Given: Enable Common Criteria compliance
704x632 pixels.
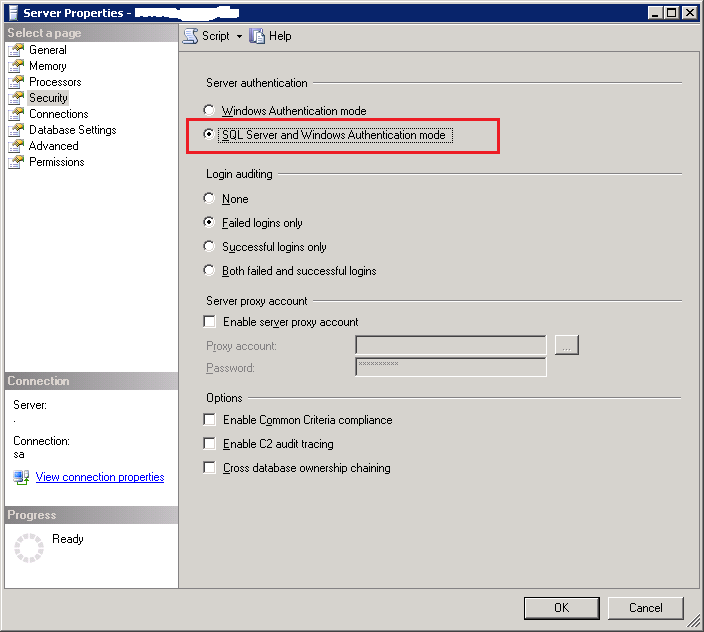Looking at the screenshot, I should (x=209, y=419).
